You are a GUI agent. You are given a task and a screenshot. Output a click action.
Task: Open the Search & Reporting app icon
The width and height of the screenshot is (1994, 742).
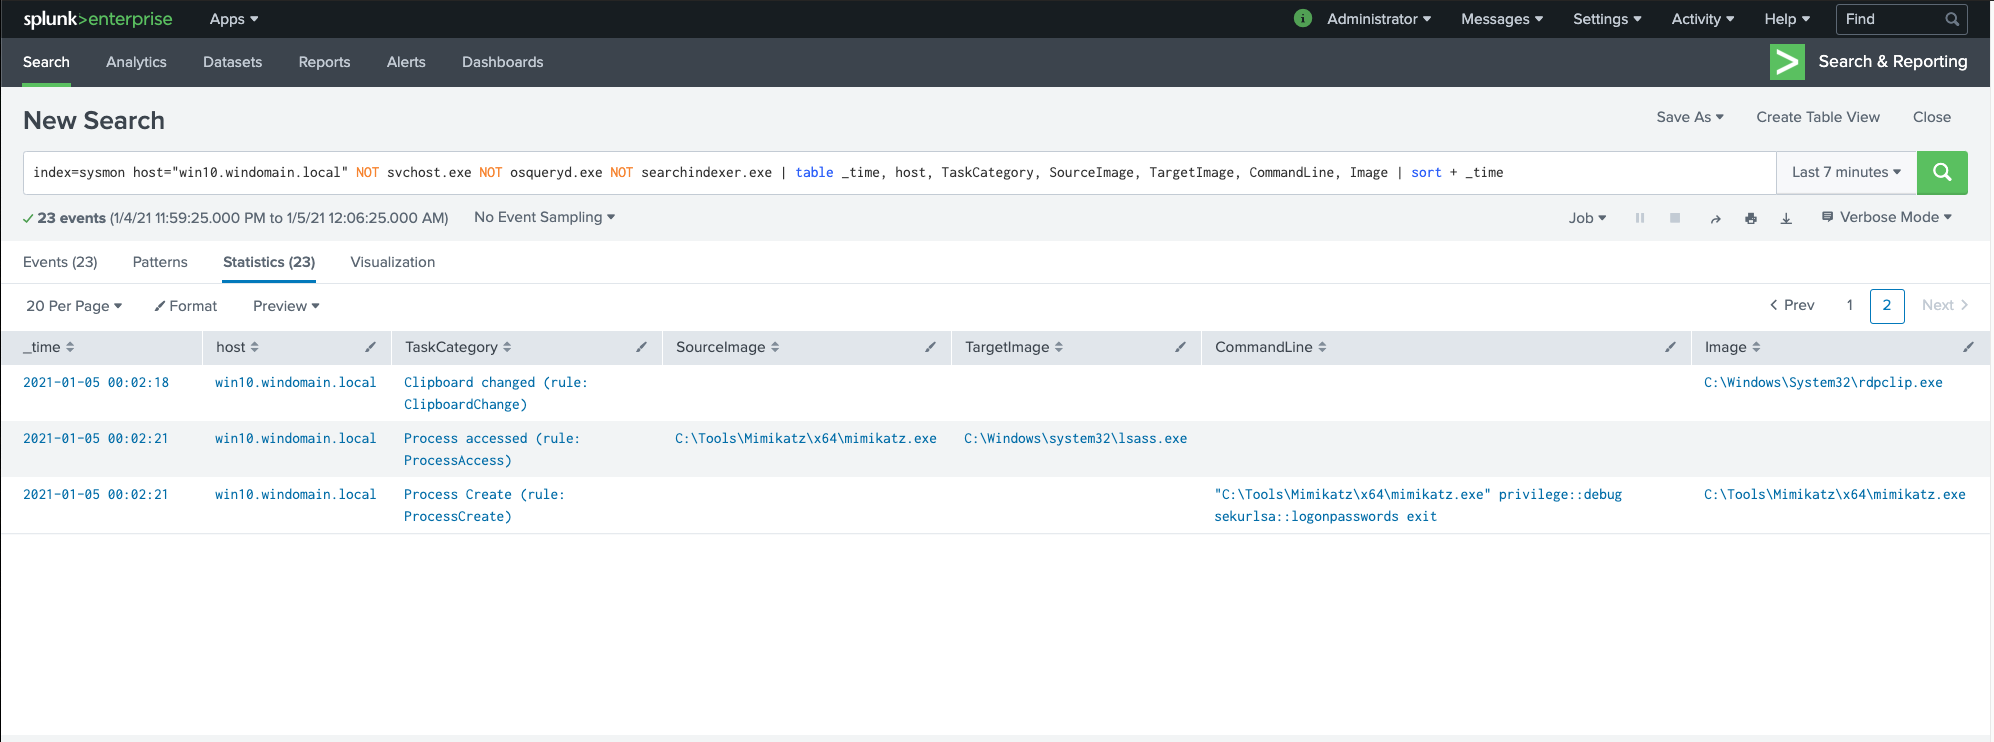pyautogui.click(x=1787, y=62)
